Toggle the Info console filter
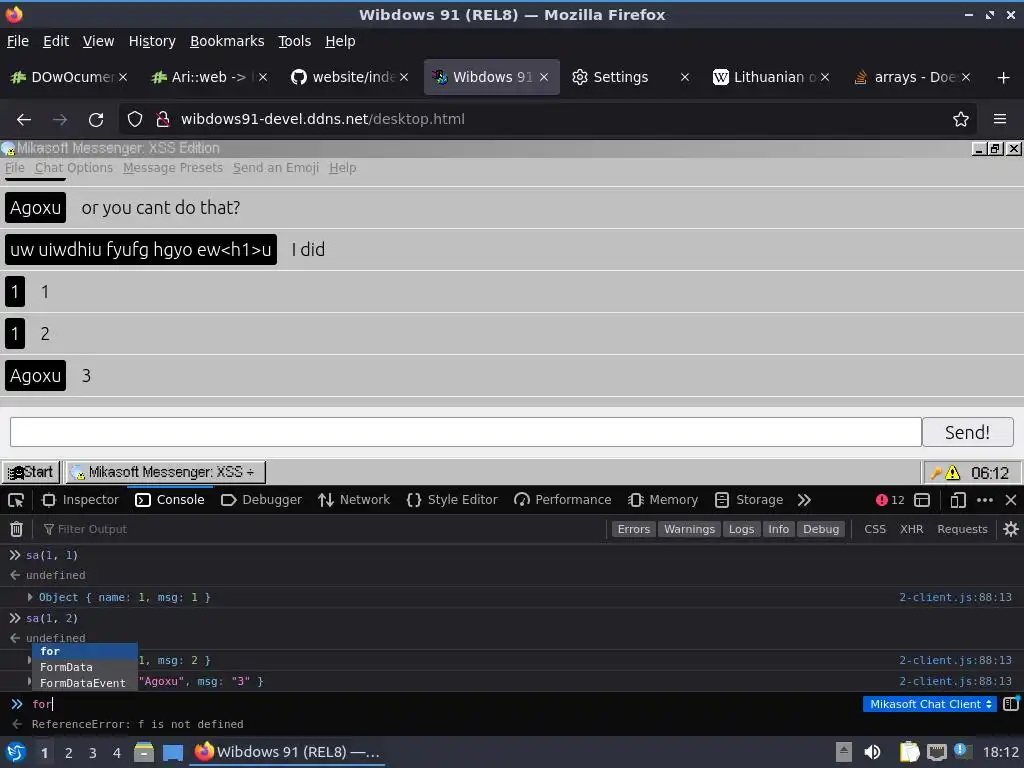Image resolution: width=1024 pixels, height=768 pixels. 778,529
